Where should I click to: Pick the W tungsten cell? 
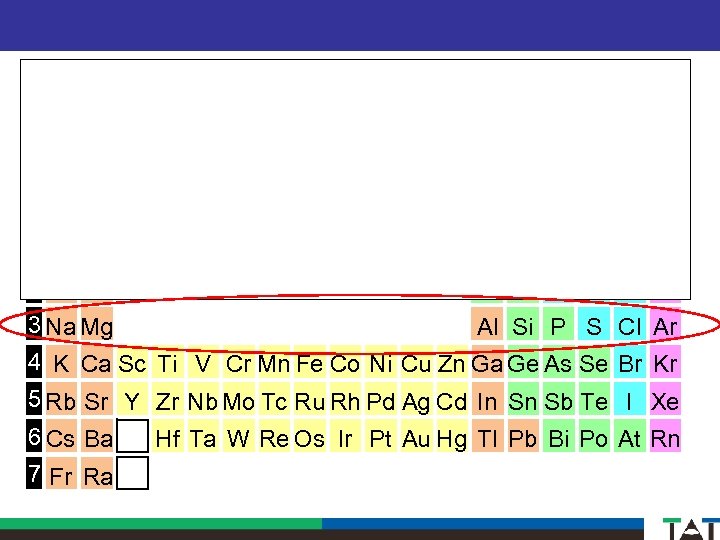point(239,436)
